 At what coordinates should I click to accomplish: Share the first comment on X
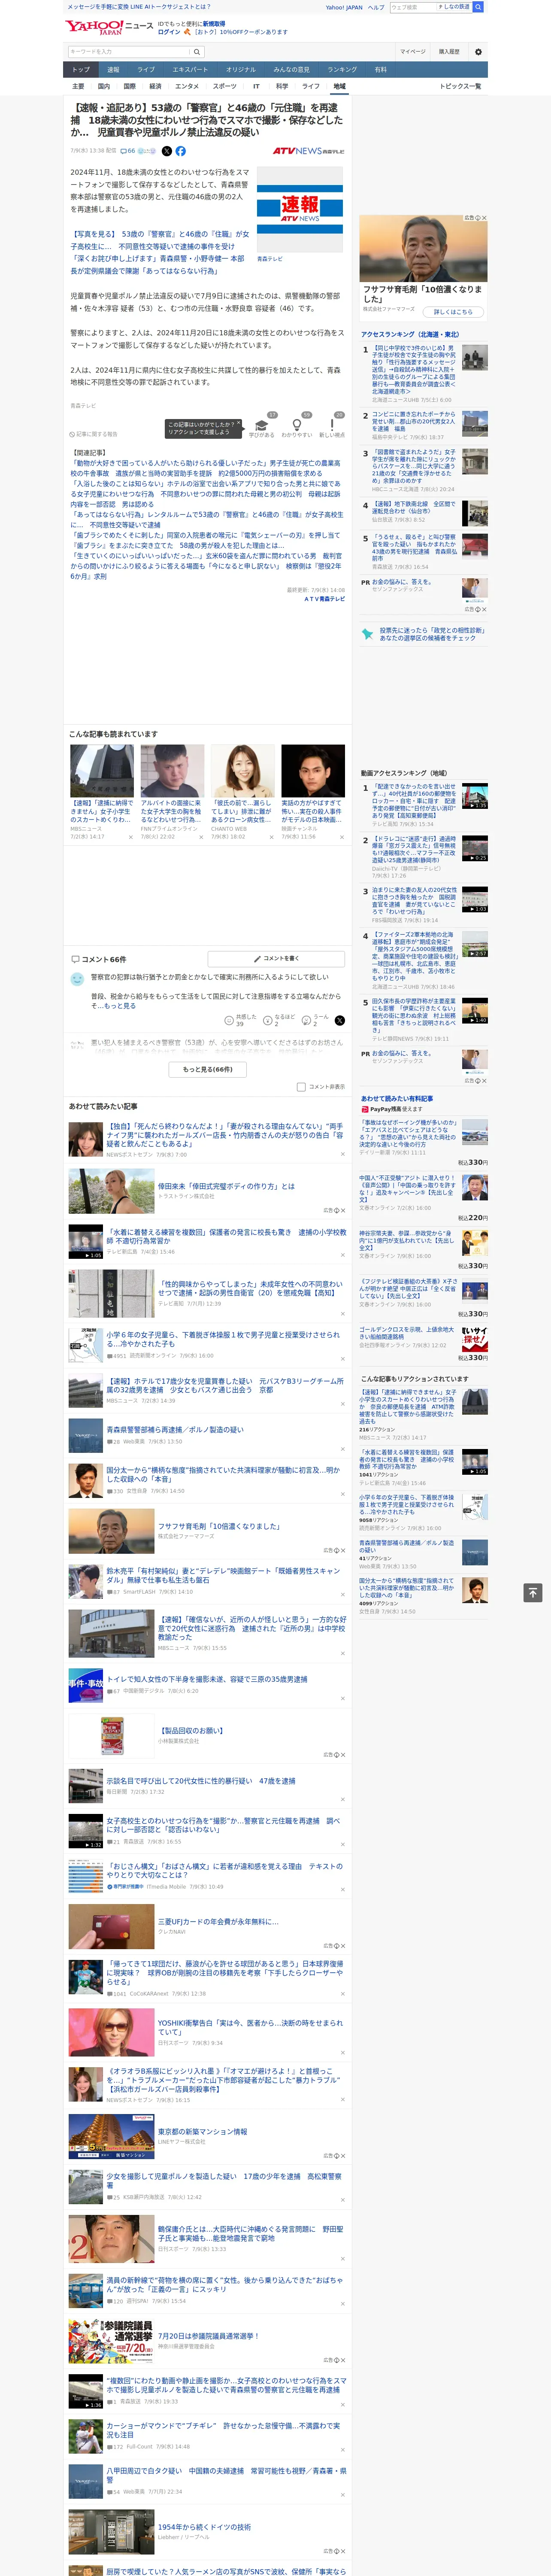tap(339, 1020)
